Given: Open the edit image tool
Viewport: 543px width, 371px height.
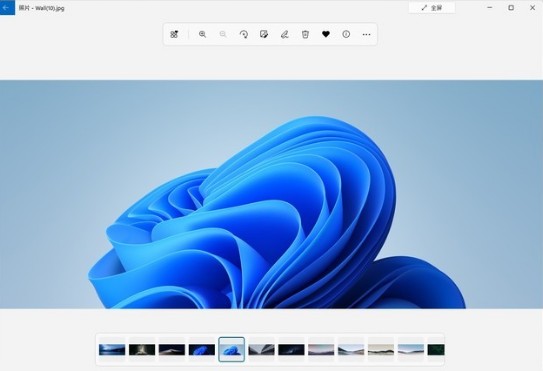Looking at the screenshot, I should (x=264, y=34).
